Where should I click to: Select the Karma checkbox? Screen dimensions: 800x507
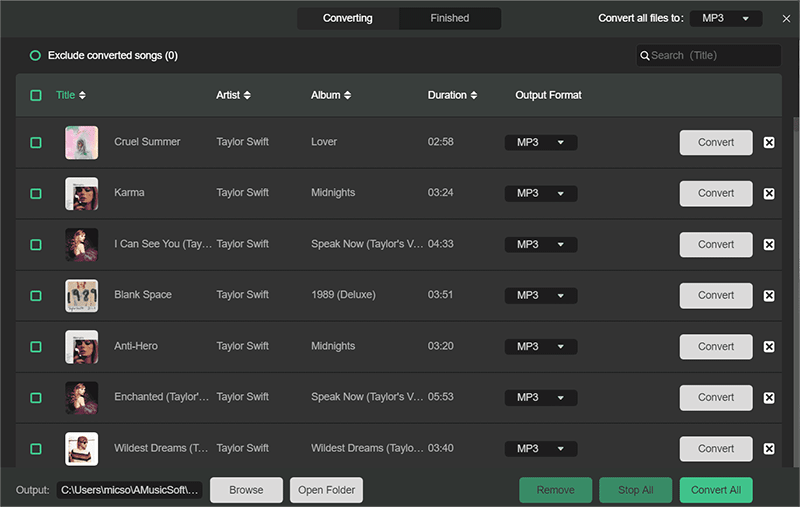point(36,193)
